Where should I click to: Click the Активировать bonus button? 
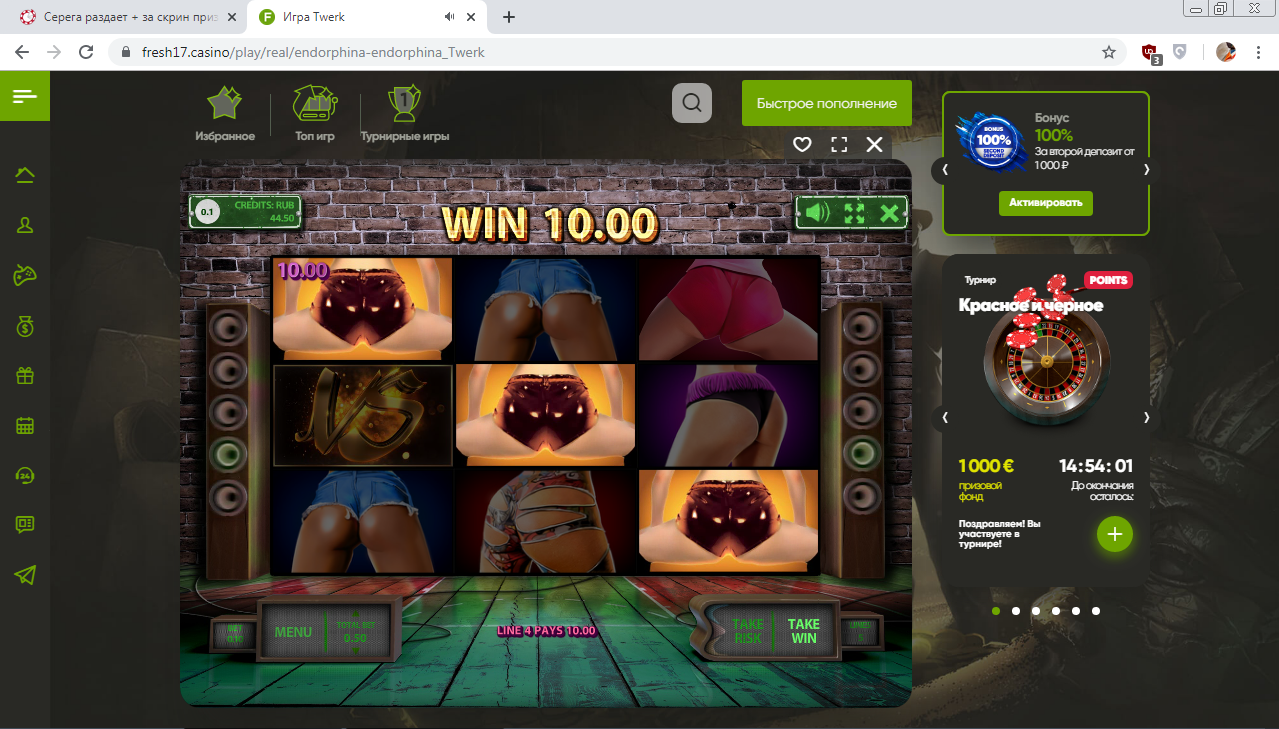pos(1046,203)
